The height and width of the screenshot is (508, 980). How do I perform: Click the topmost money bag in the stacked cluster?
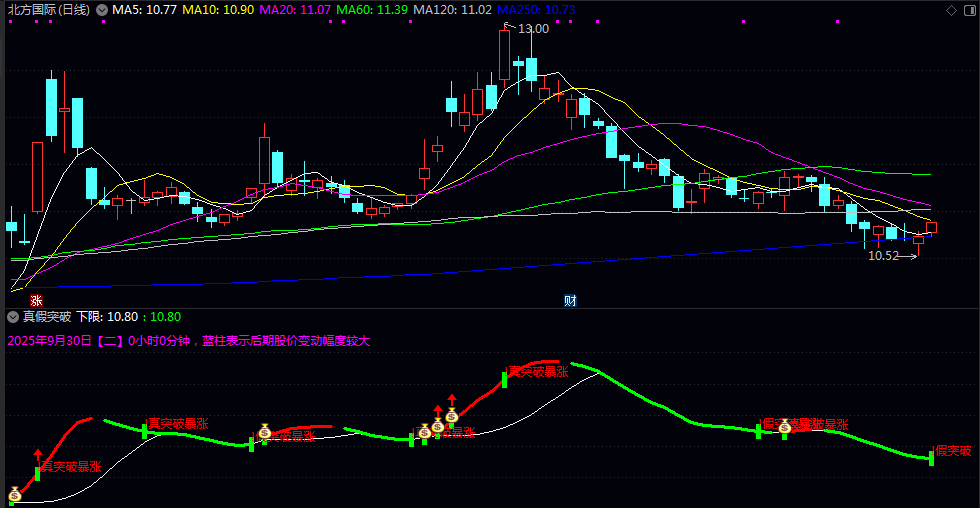pos(451,415)
